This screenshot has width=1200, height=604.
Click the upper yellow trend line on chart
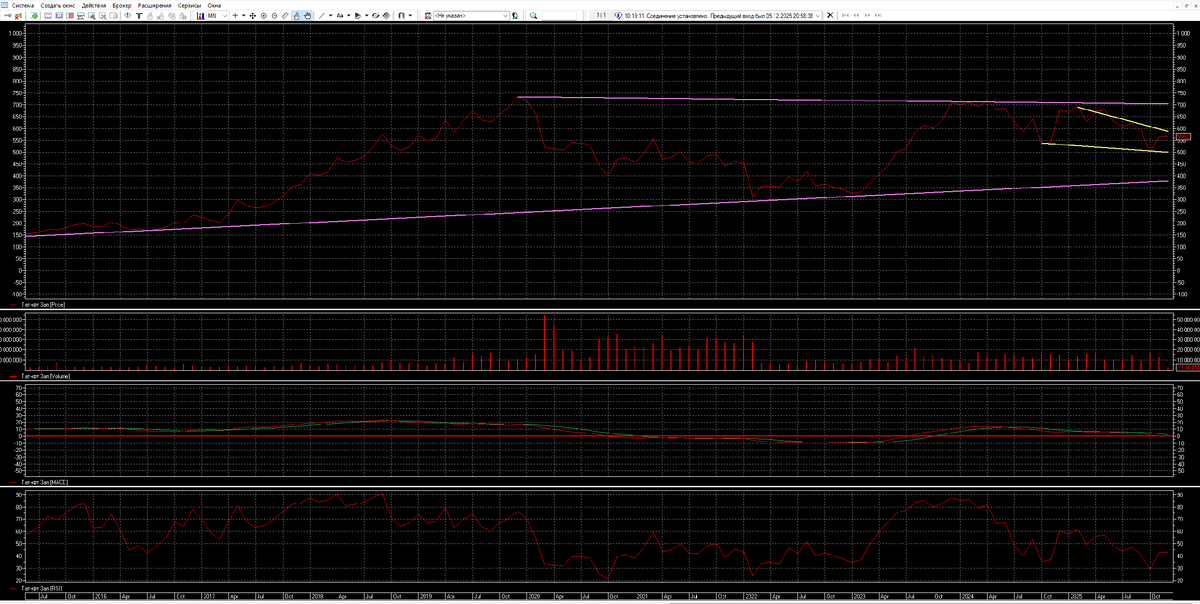click(x=1122, y=119)
